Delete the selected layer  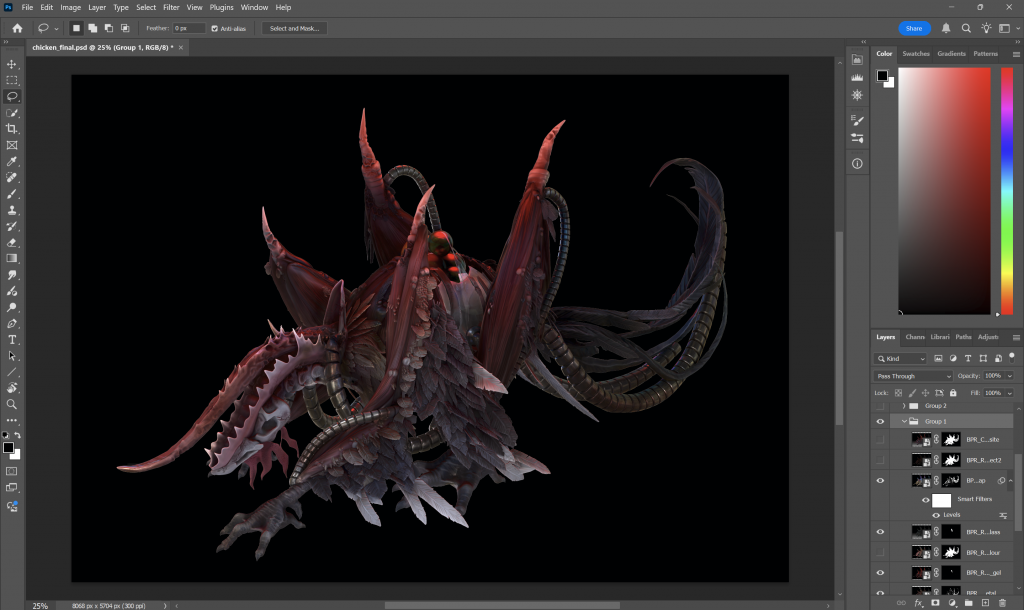coord(1002,603)
